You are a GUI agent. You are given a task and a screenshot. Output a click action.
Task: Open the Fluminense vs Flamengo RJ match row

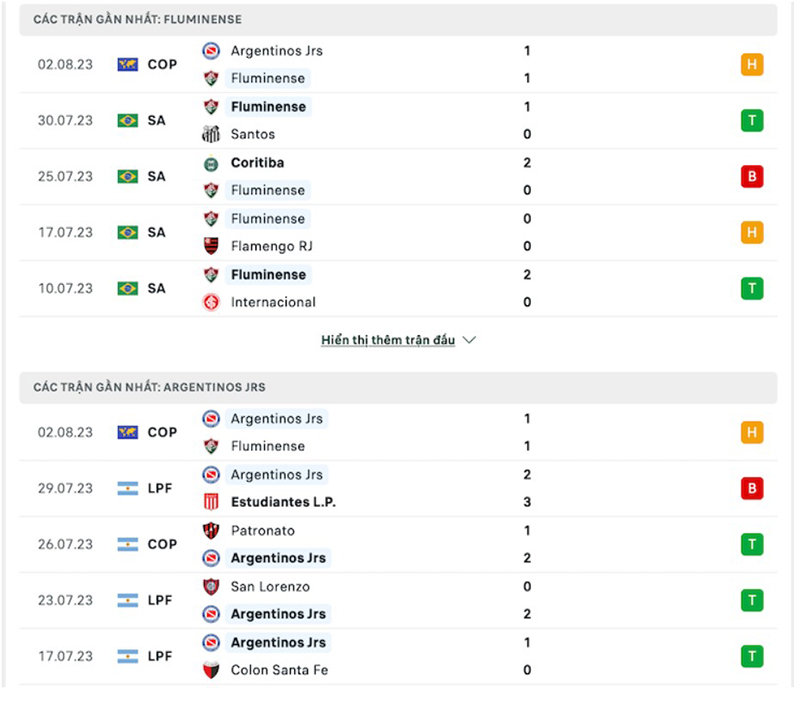[x=400, y=232]
